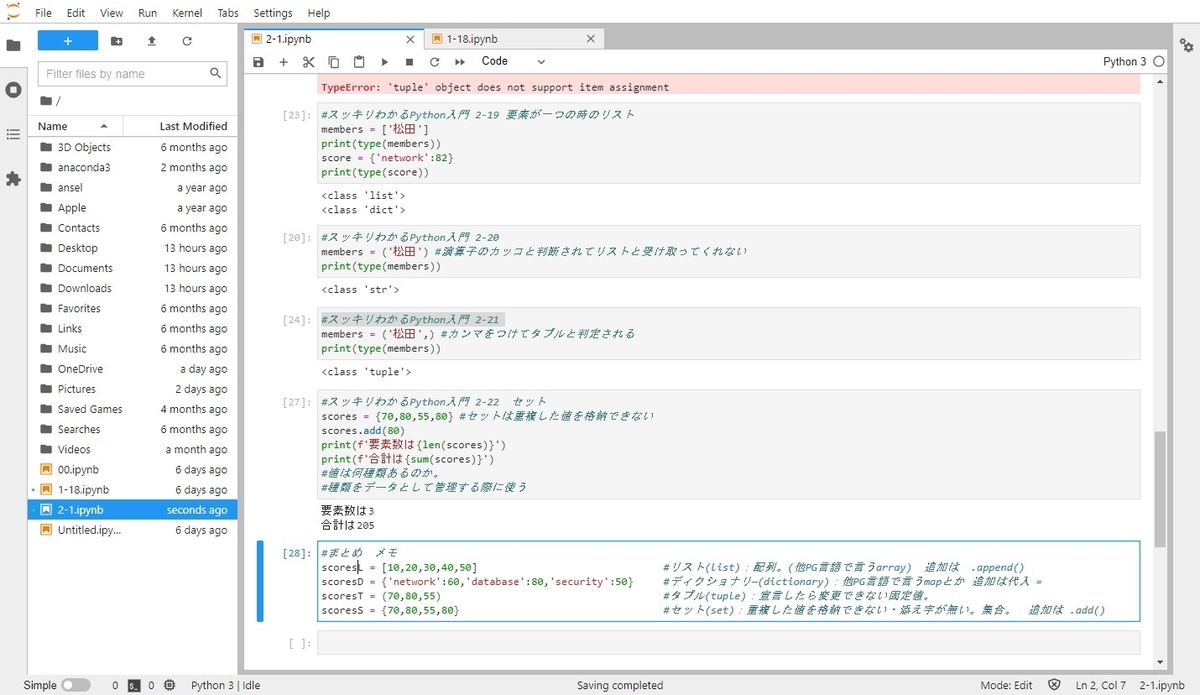Click the empty code cell at the bottom

point(728,642)
